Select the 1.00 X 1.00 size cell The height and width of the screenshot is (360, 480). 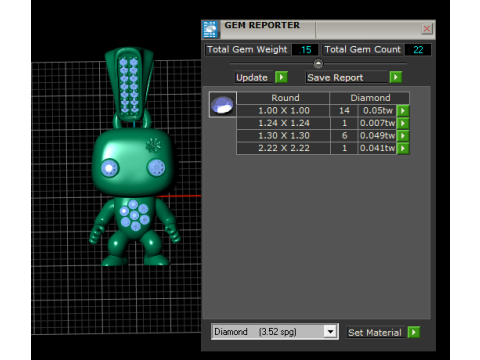pyautogui.click(x=283, y=111)
